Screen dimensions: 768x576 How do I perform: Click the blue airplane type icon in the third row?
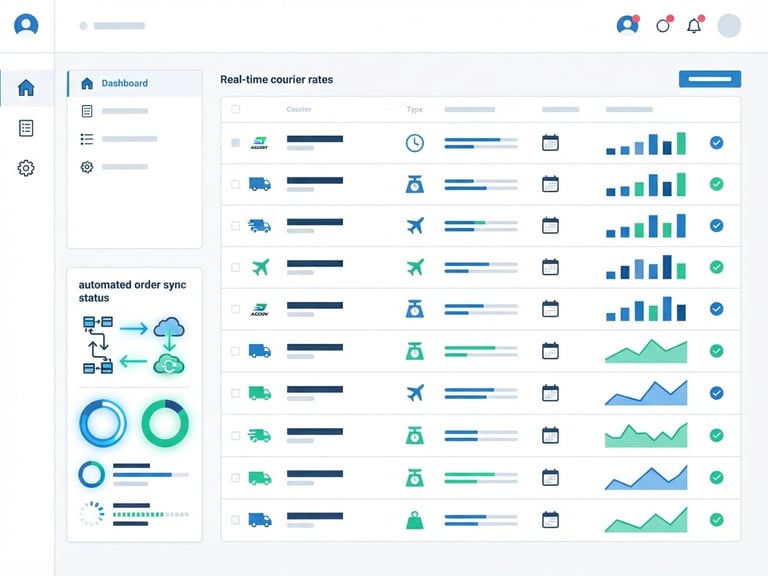(x=415, y=226)
